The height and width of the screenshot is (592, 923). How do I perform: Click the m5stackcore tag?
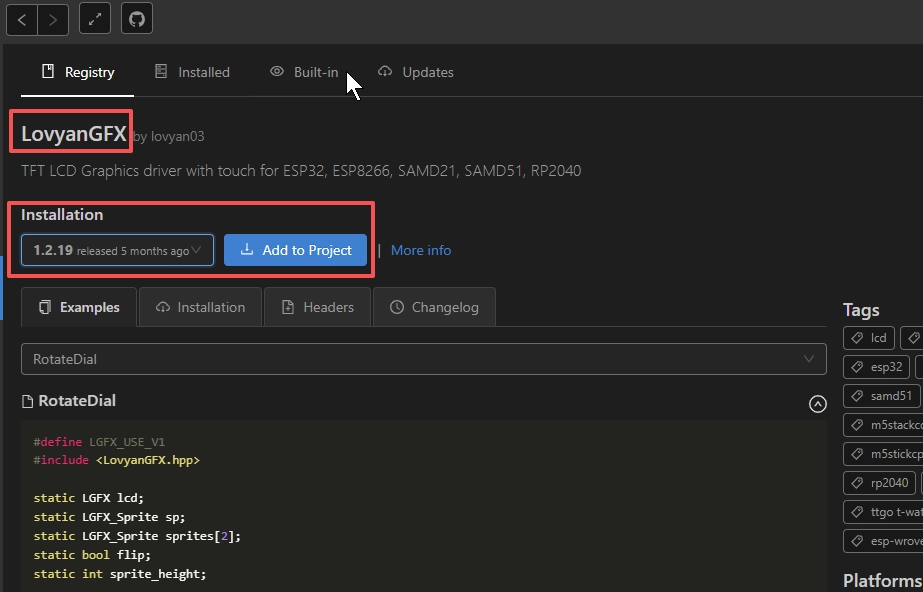tap(883, 425)
